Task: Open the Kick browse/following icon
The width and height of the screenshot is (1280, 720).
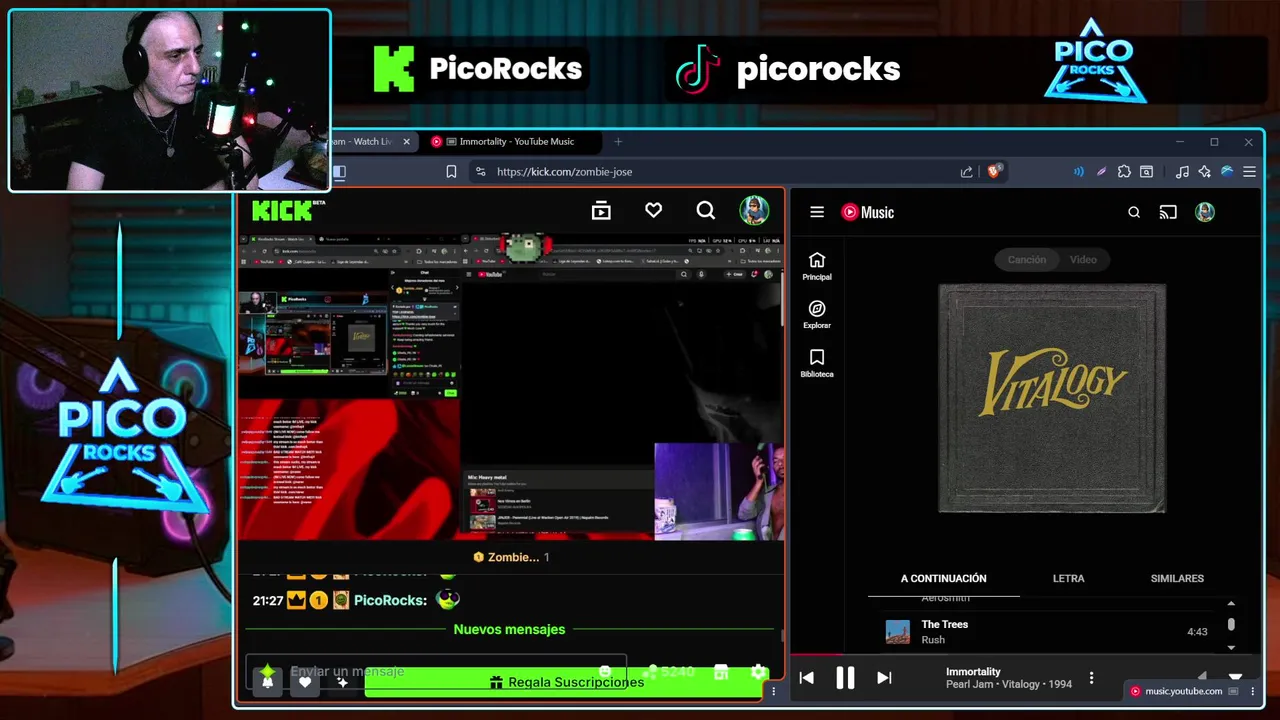Action: pos(601,210)
